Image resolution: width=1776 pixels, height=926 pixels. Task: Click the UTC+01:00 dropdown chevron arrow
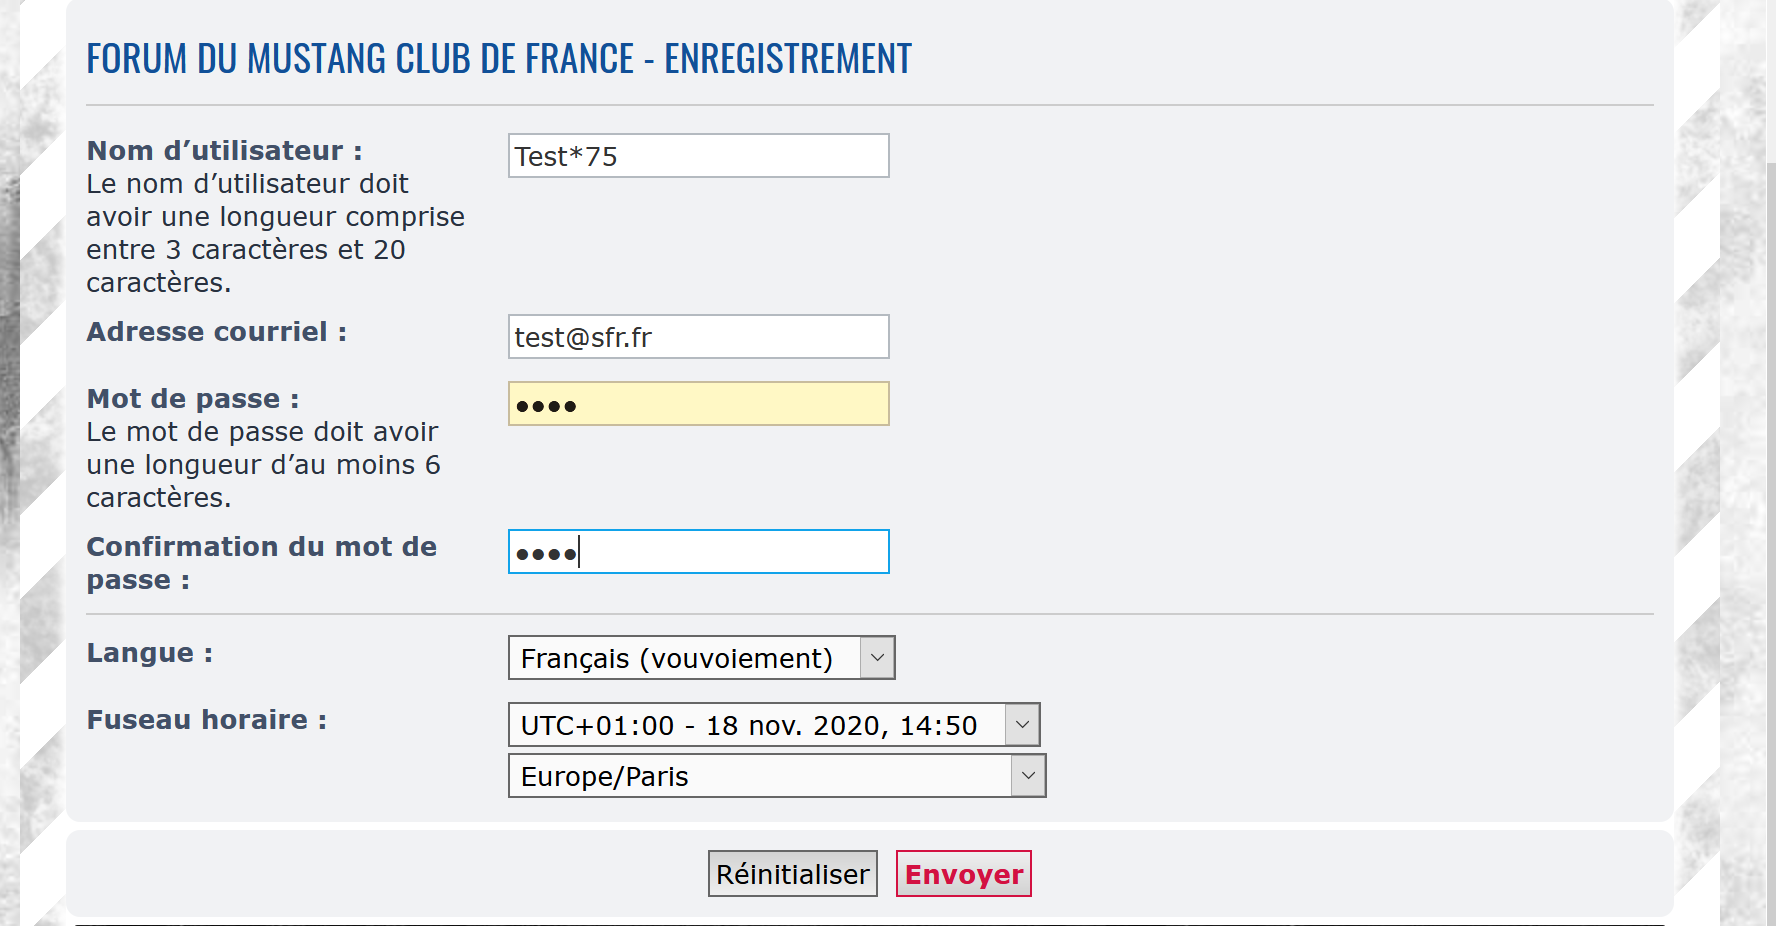(1022, 725)
